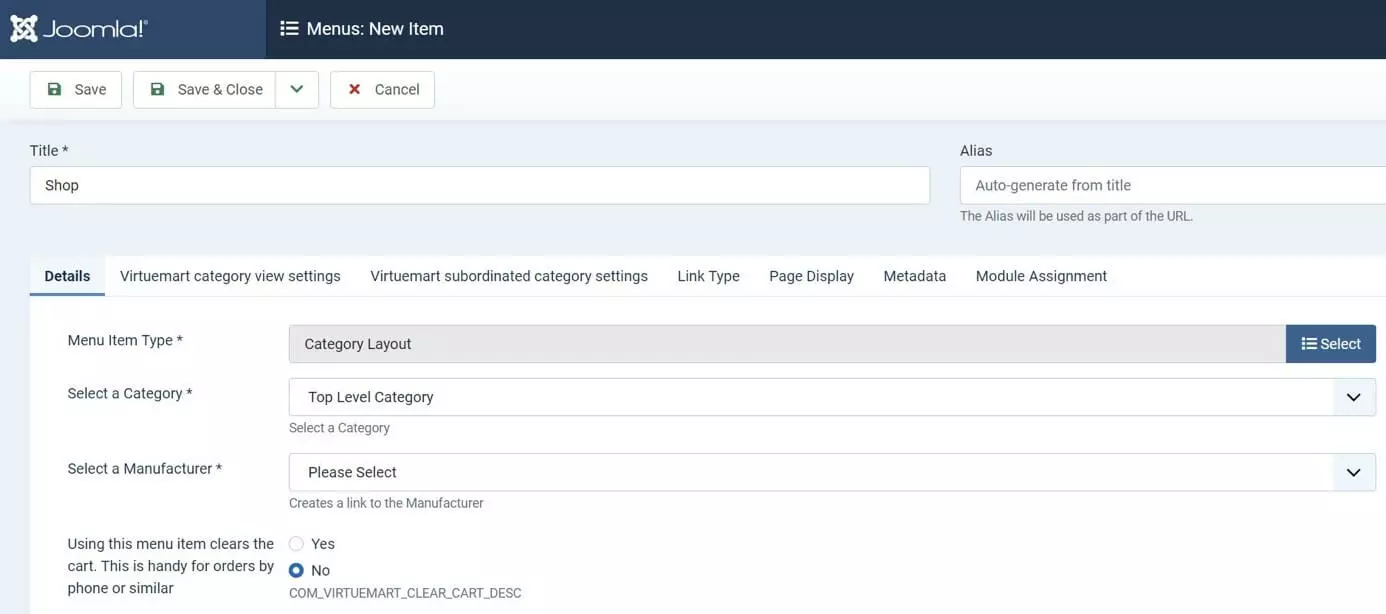Viewport: 1386px width, 614px height.
Task: Click the Save button
Action: pyautogui.click(x=76, y=89)
